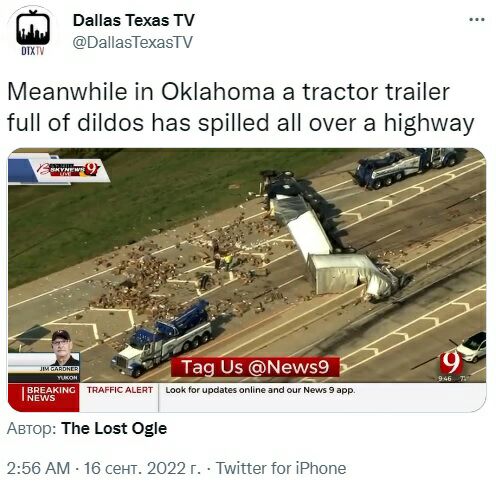
Task: Click the Автор label before author name
Action: tap(32, 429)
